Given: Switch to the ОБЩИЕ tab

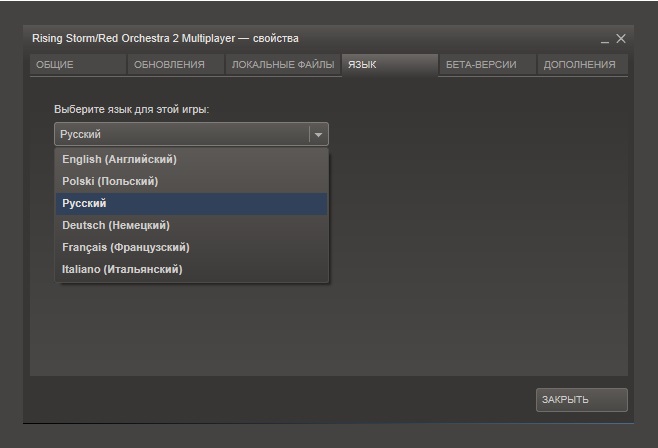Looking at the screenshot, I should (78, 65).
